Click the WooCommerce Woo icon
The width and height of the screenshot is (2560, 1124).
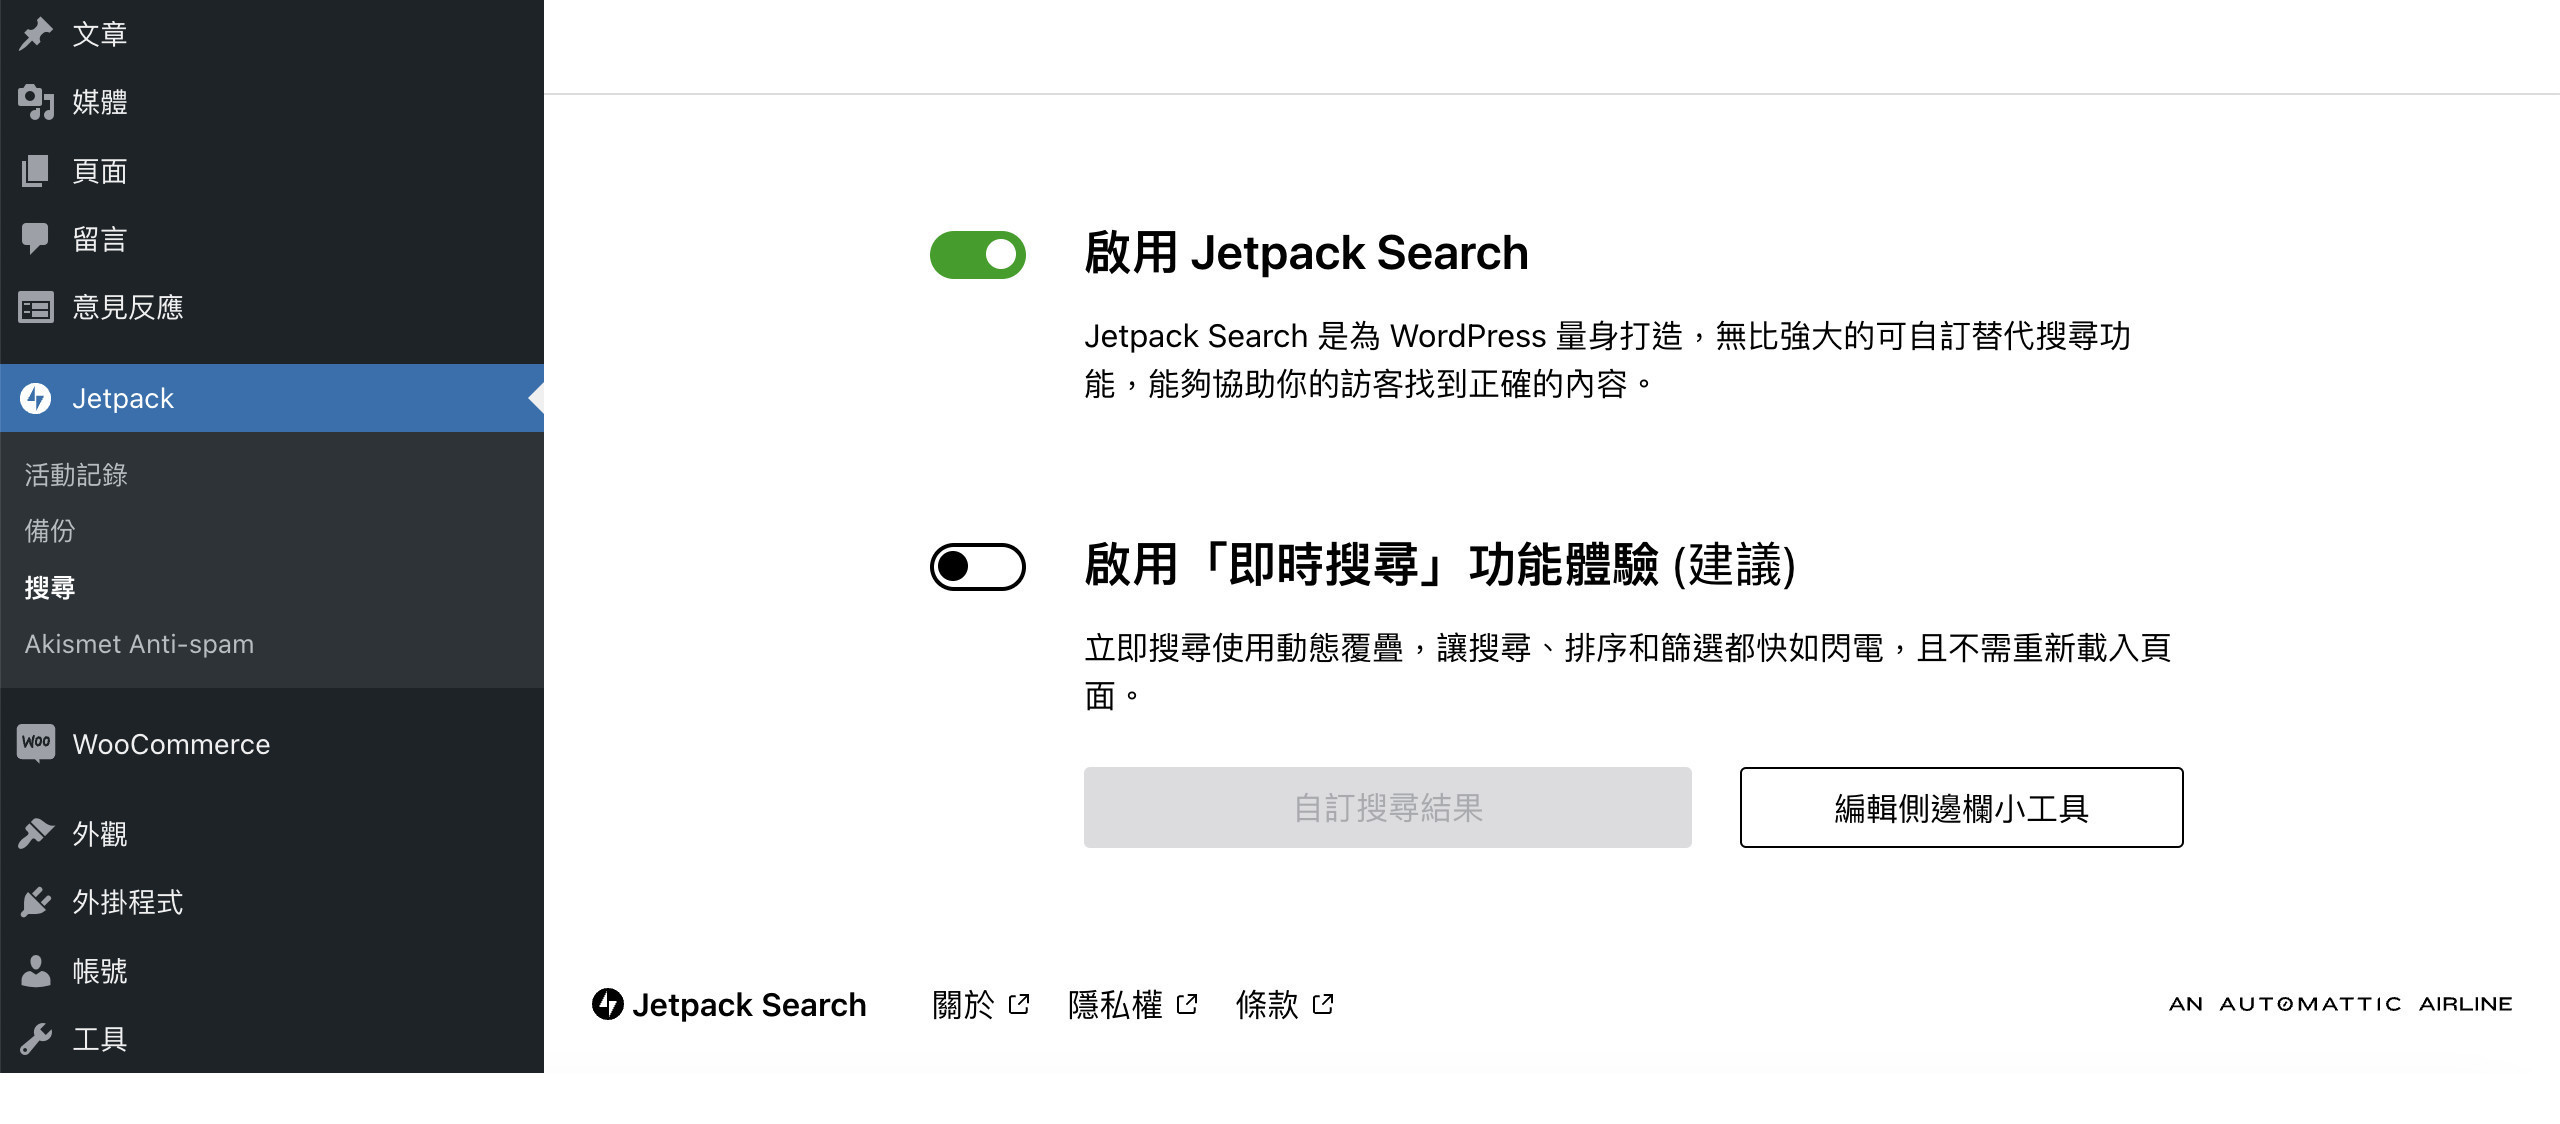(x=36, y=743)
